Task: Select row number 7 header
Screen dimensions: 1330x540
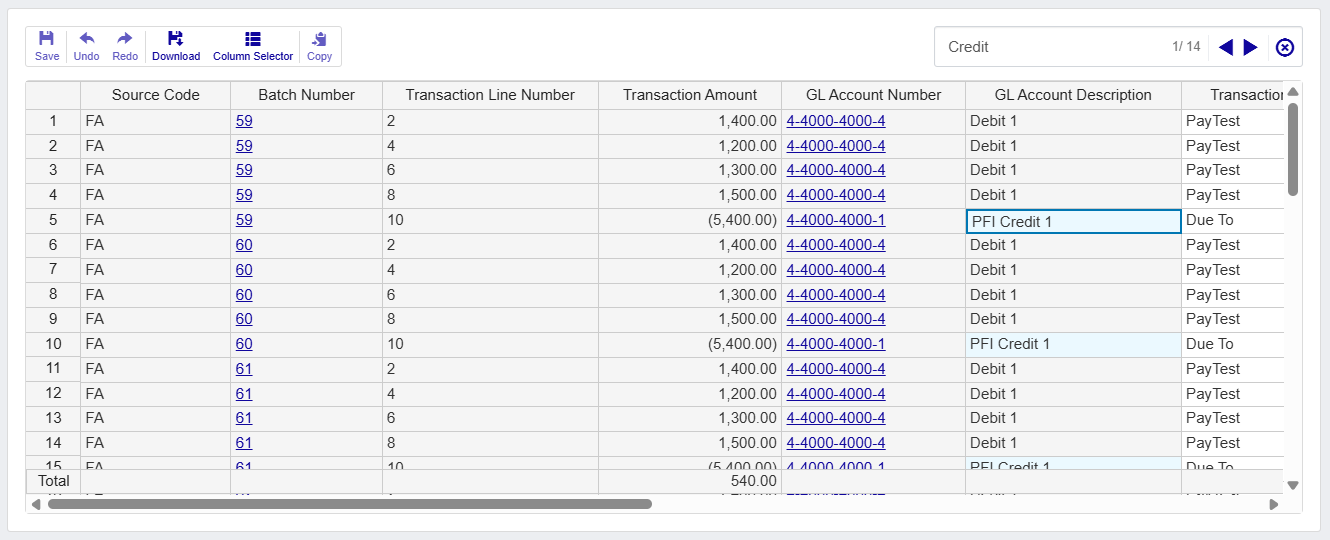Action: 53,270
